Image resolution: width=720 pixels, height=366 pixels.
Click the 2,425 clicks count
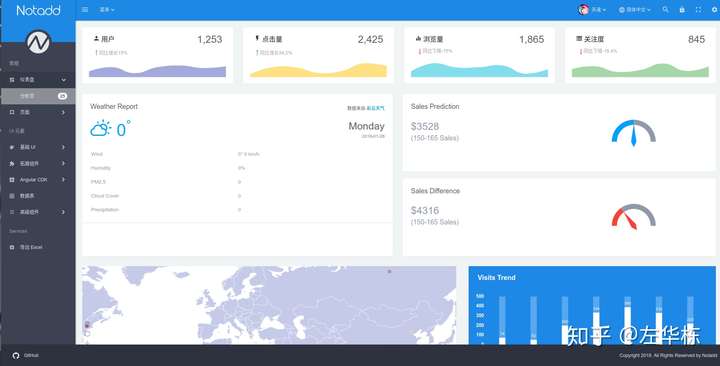(371, 39)
